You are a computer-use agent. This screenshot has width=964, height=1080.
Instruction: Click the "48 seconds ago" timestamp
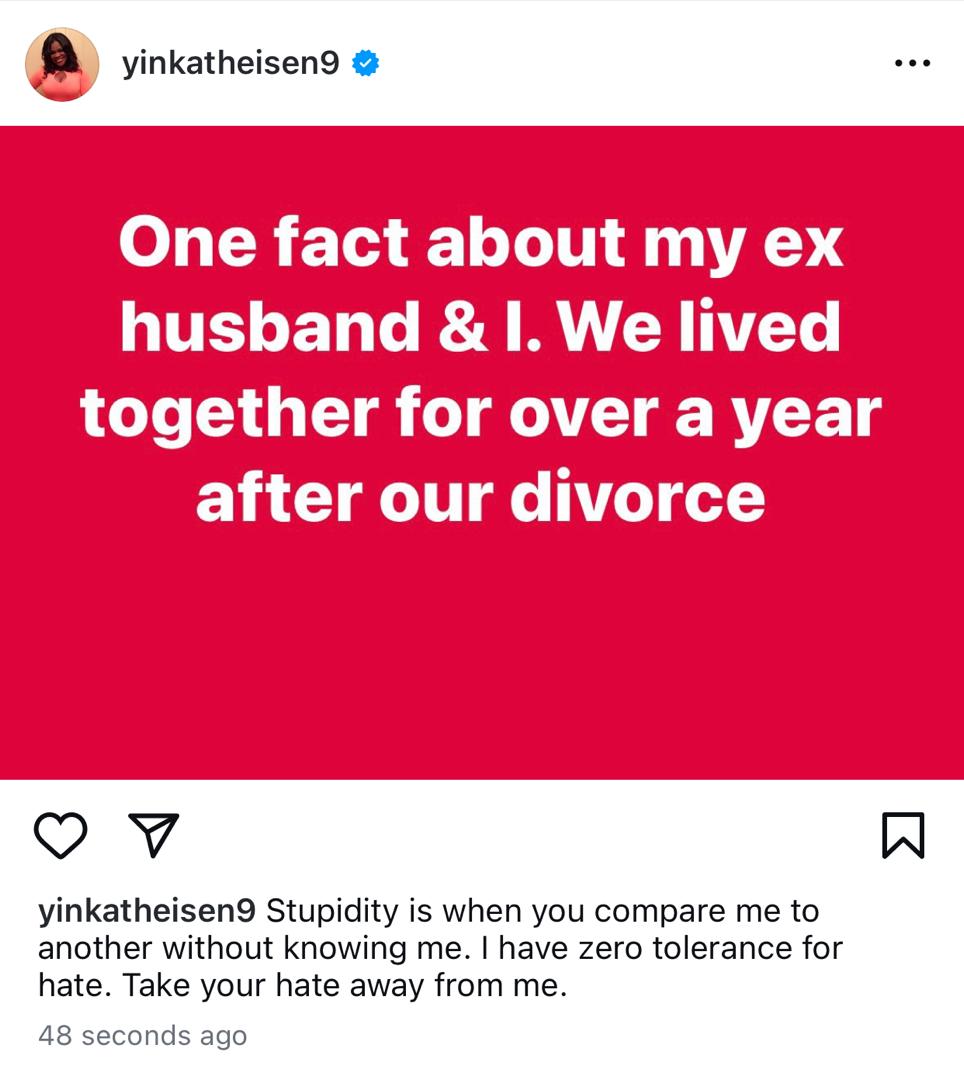[142, 1035]
